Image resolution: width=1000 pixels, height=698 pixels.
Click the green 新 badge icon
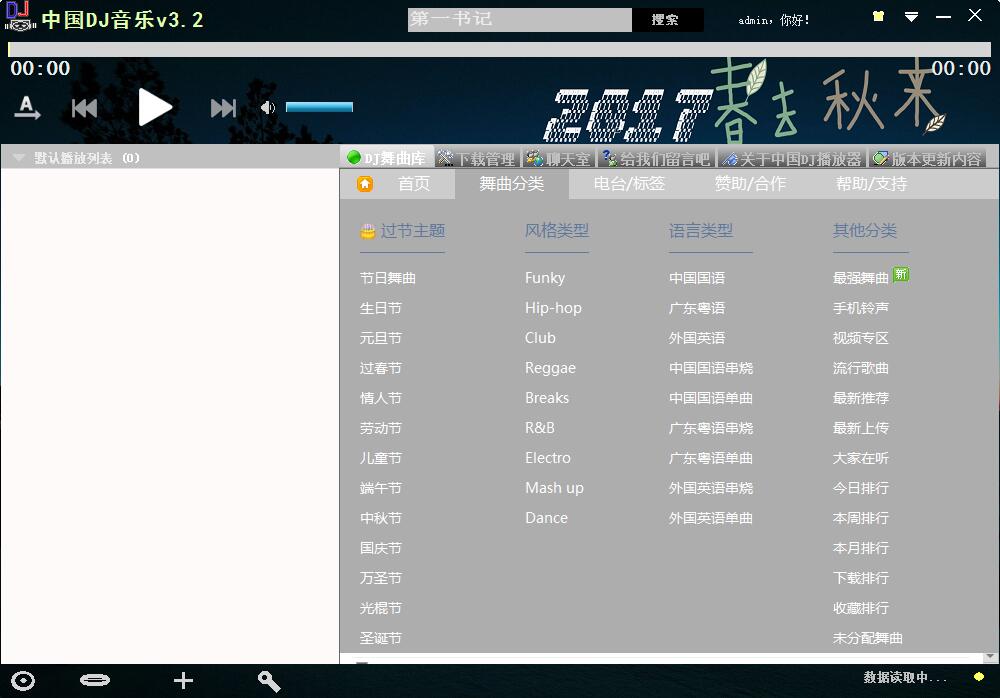pos(901,274)
